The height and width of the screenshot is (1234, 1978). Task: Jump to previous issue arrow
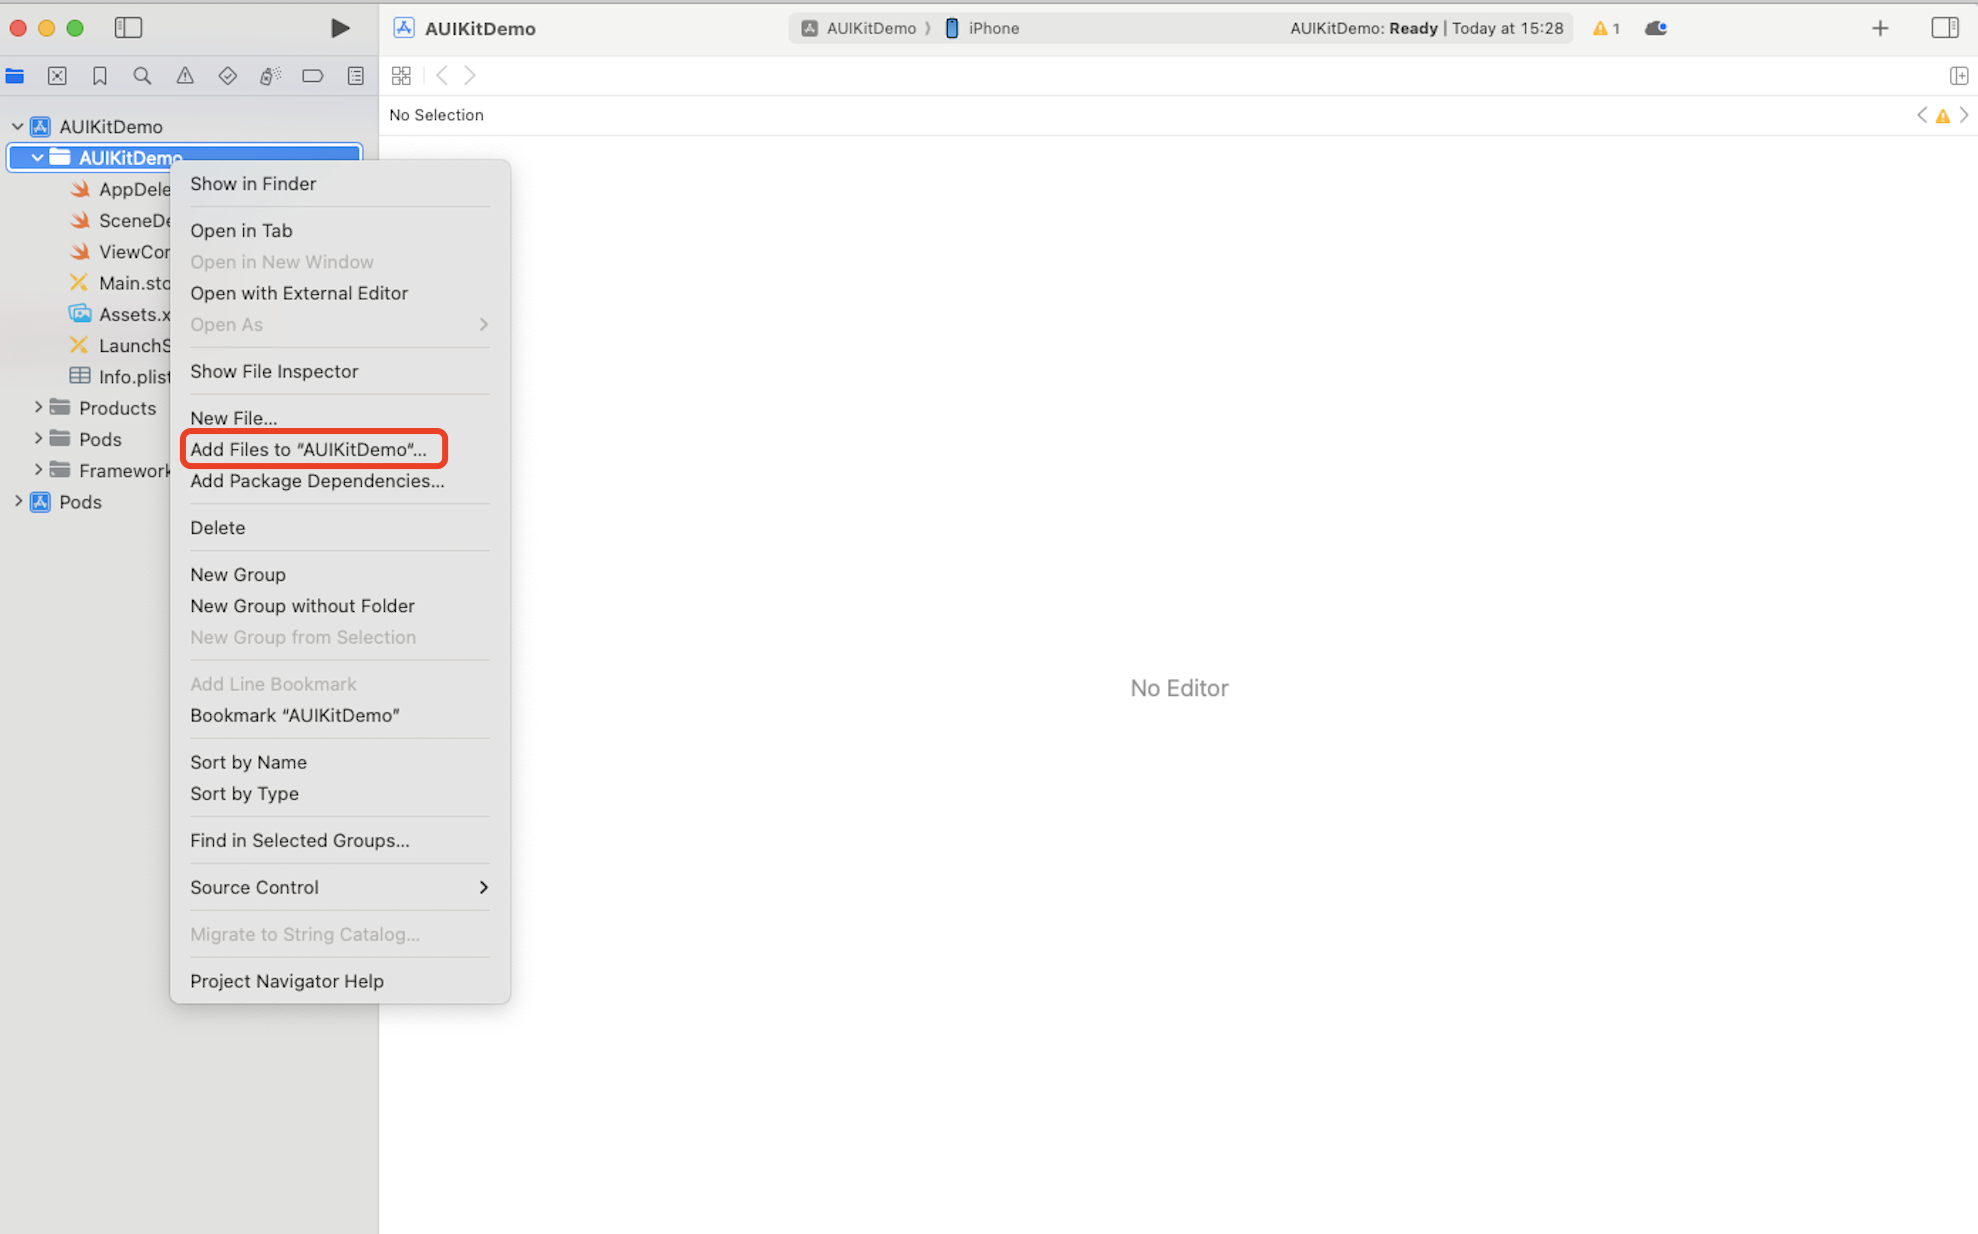click(x=1921, y=115)
